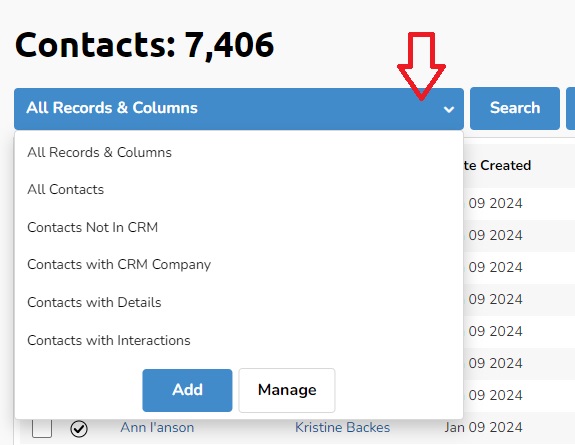Open the Manage views button
This screenshot has height=445, width=575.
coord(287,390)
